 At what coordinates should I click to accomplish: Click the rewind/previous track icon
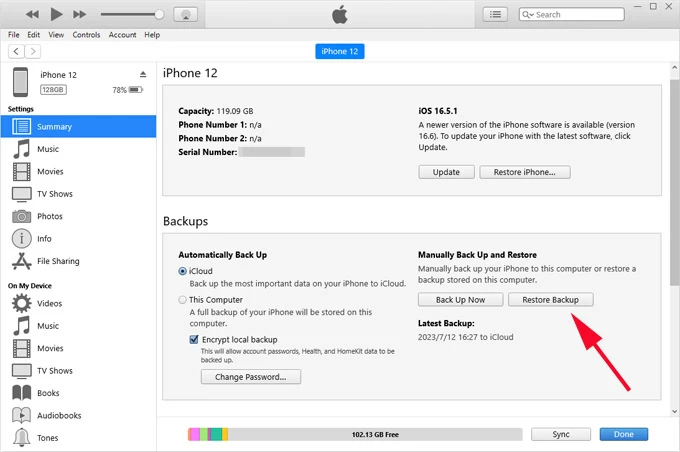tap(32, 14)
